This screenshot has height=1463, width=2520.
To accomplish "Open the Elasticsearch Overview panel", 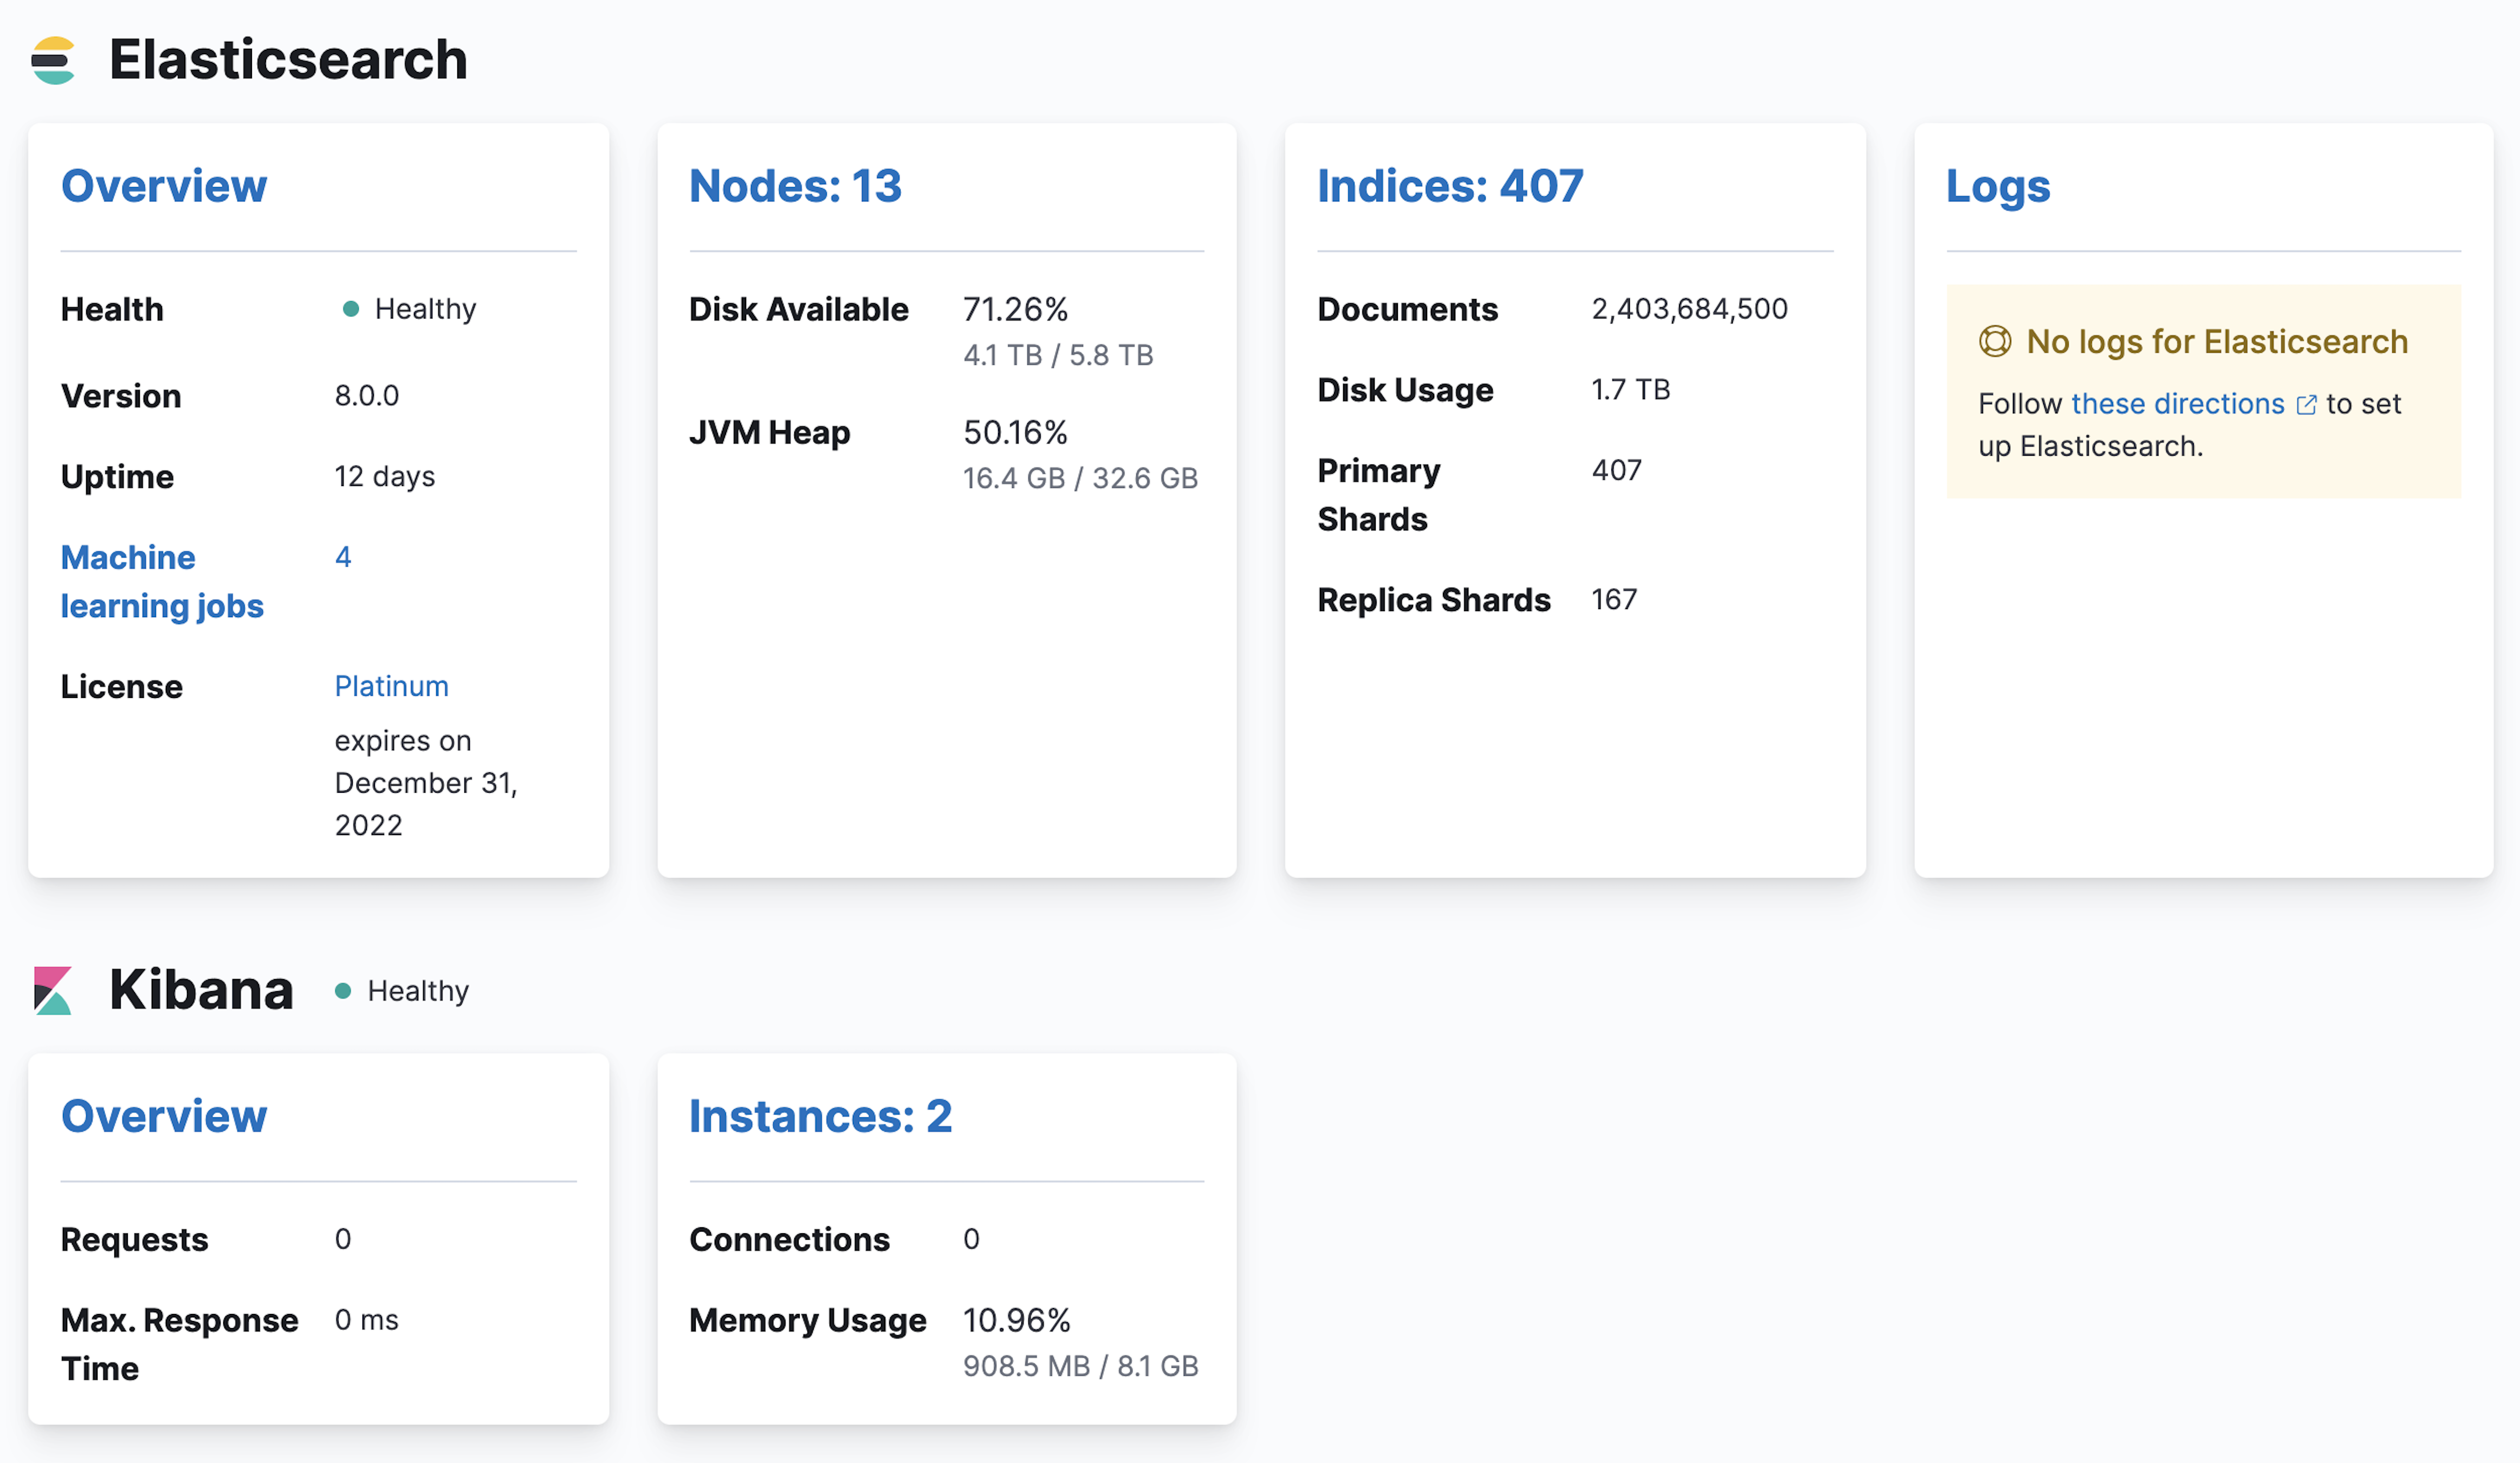I will click(164, 186).
